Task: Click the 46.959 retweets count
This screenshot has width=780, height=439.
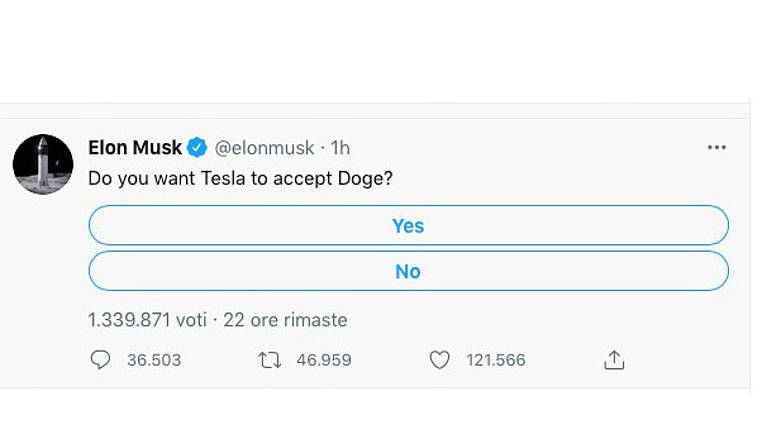Action: click(x=324, y=360)
